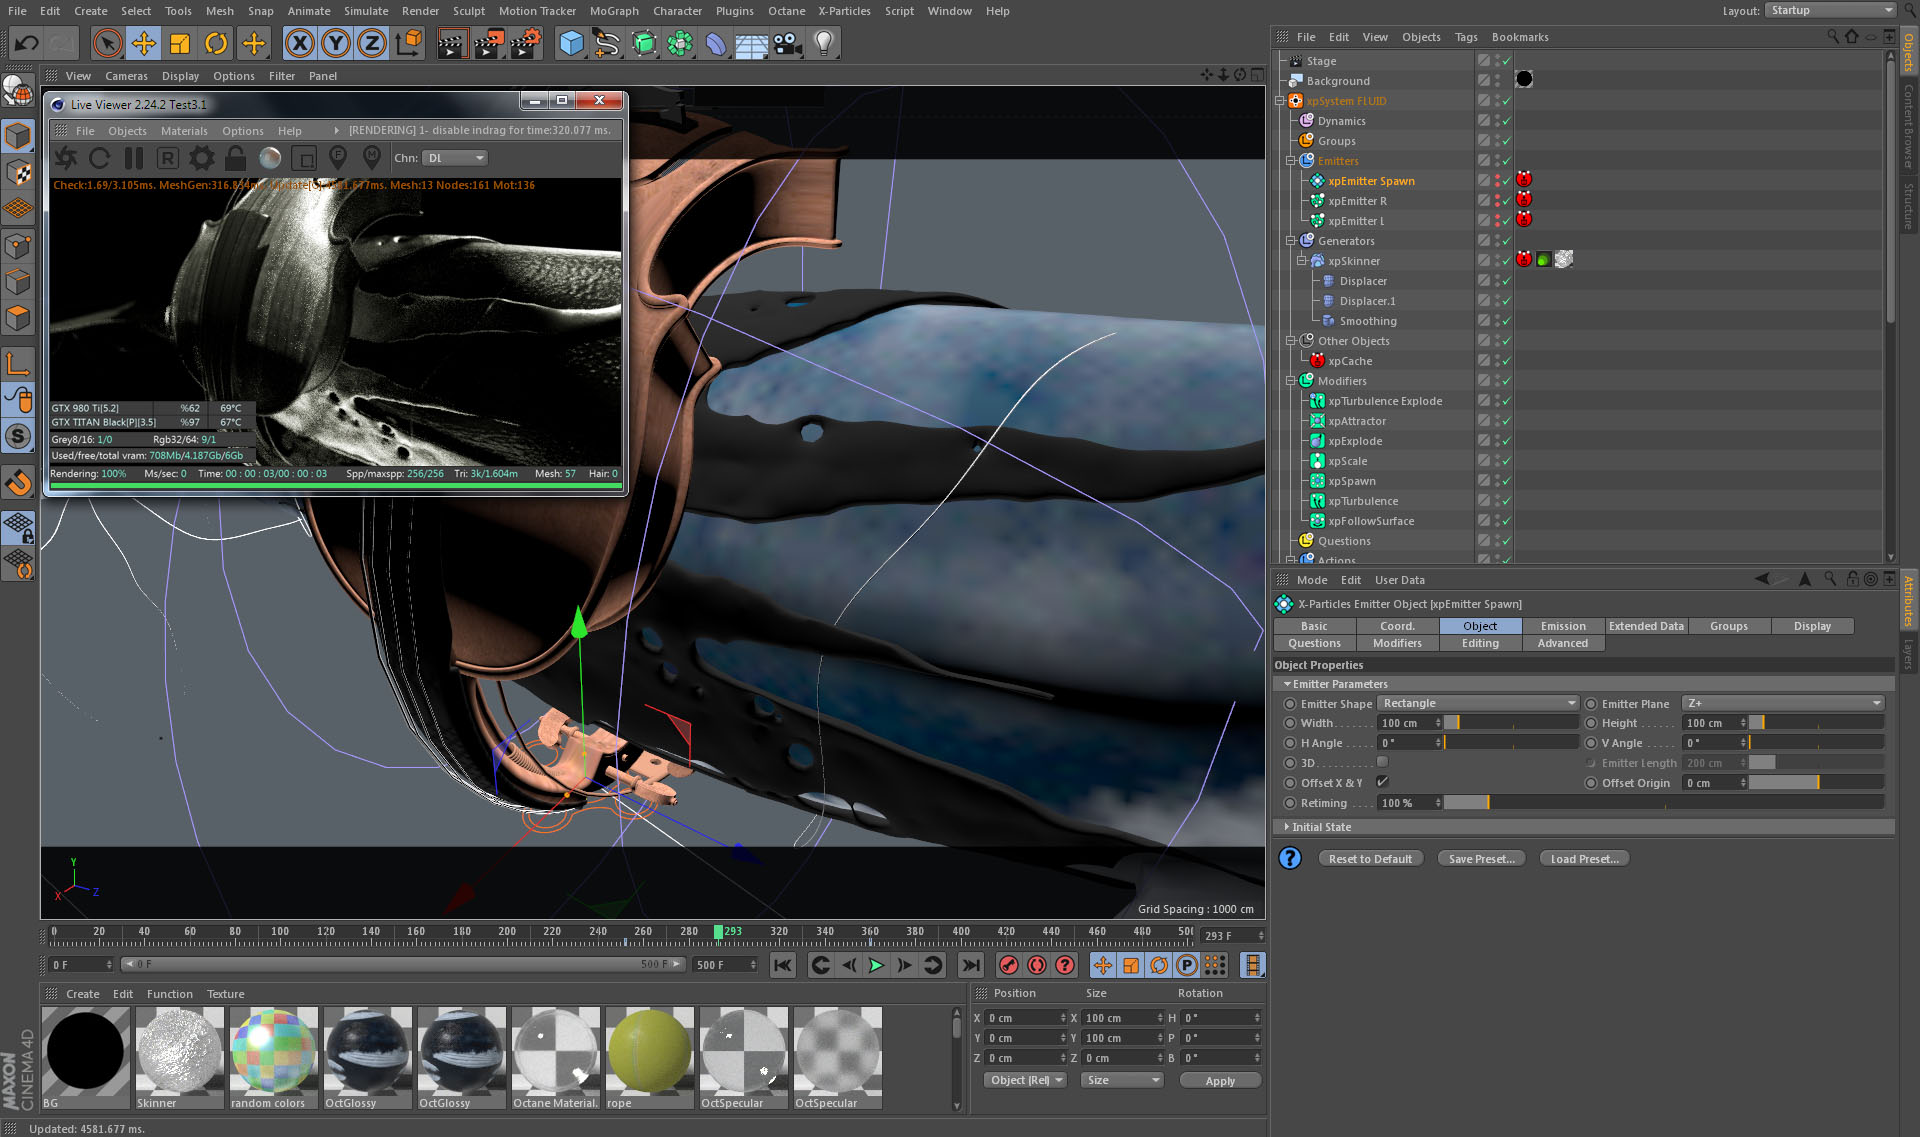This screenshot has height=1137, width=1920.
Task: Enable the 3D emitter checkbox
Action: 1382,762
